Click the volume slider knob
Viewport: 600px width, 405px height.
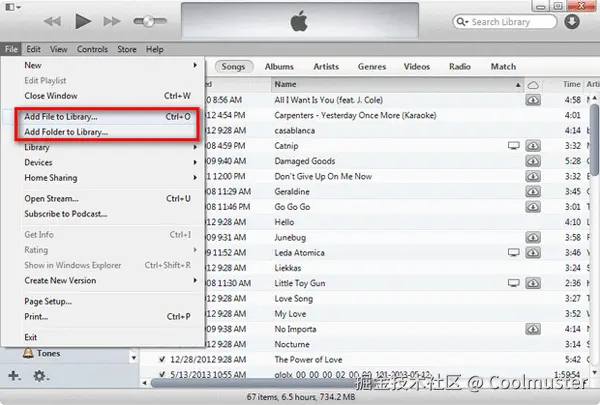tap(149, 21)
